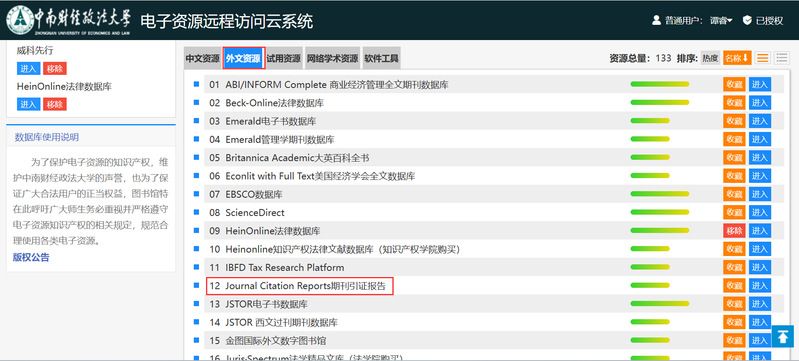This screenshot has width=799, height=361.
Task: Open the 试用资源 tab
Action: 283,58
